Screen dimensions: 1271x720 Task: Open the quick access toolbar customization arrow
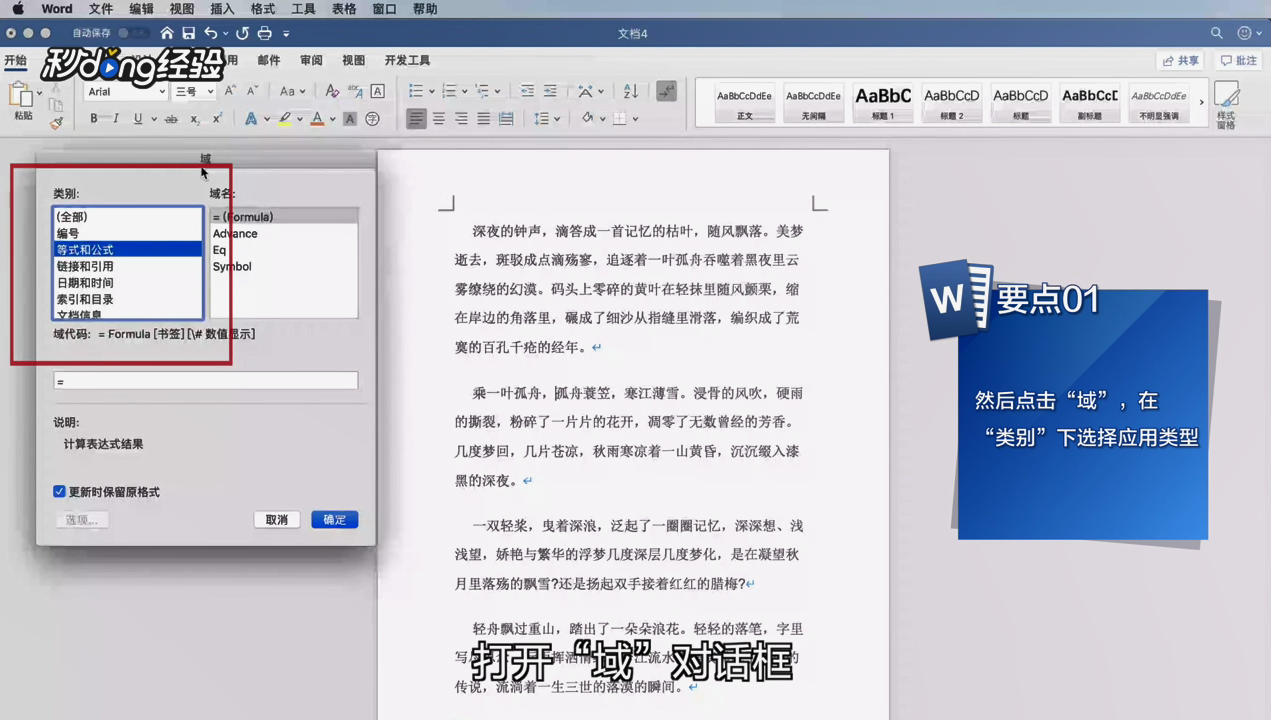(x=286, y=34)
